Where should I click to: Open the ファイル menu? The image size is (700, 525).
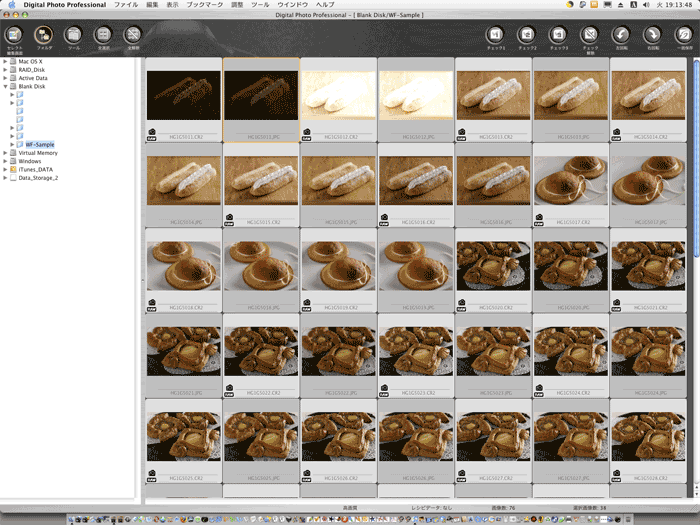(126, 4)
